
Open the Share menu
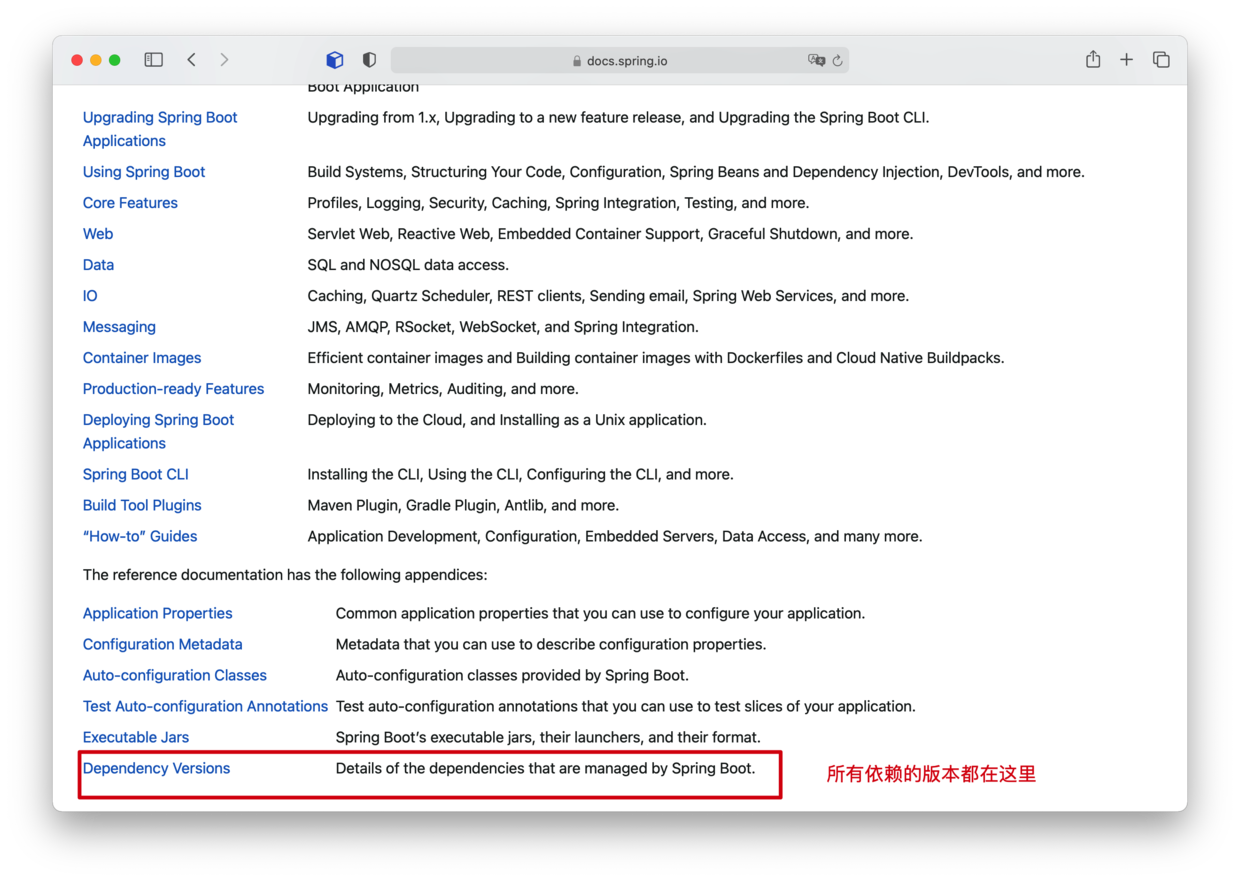click(x=1093, y=60)
